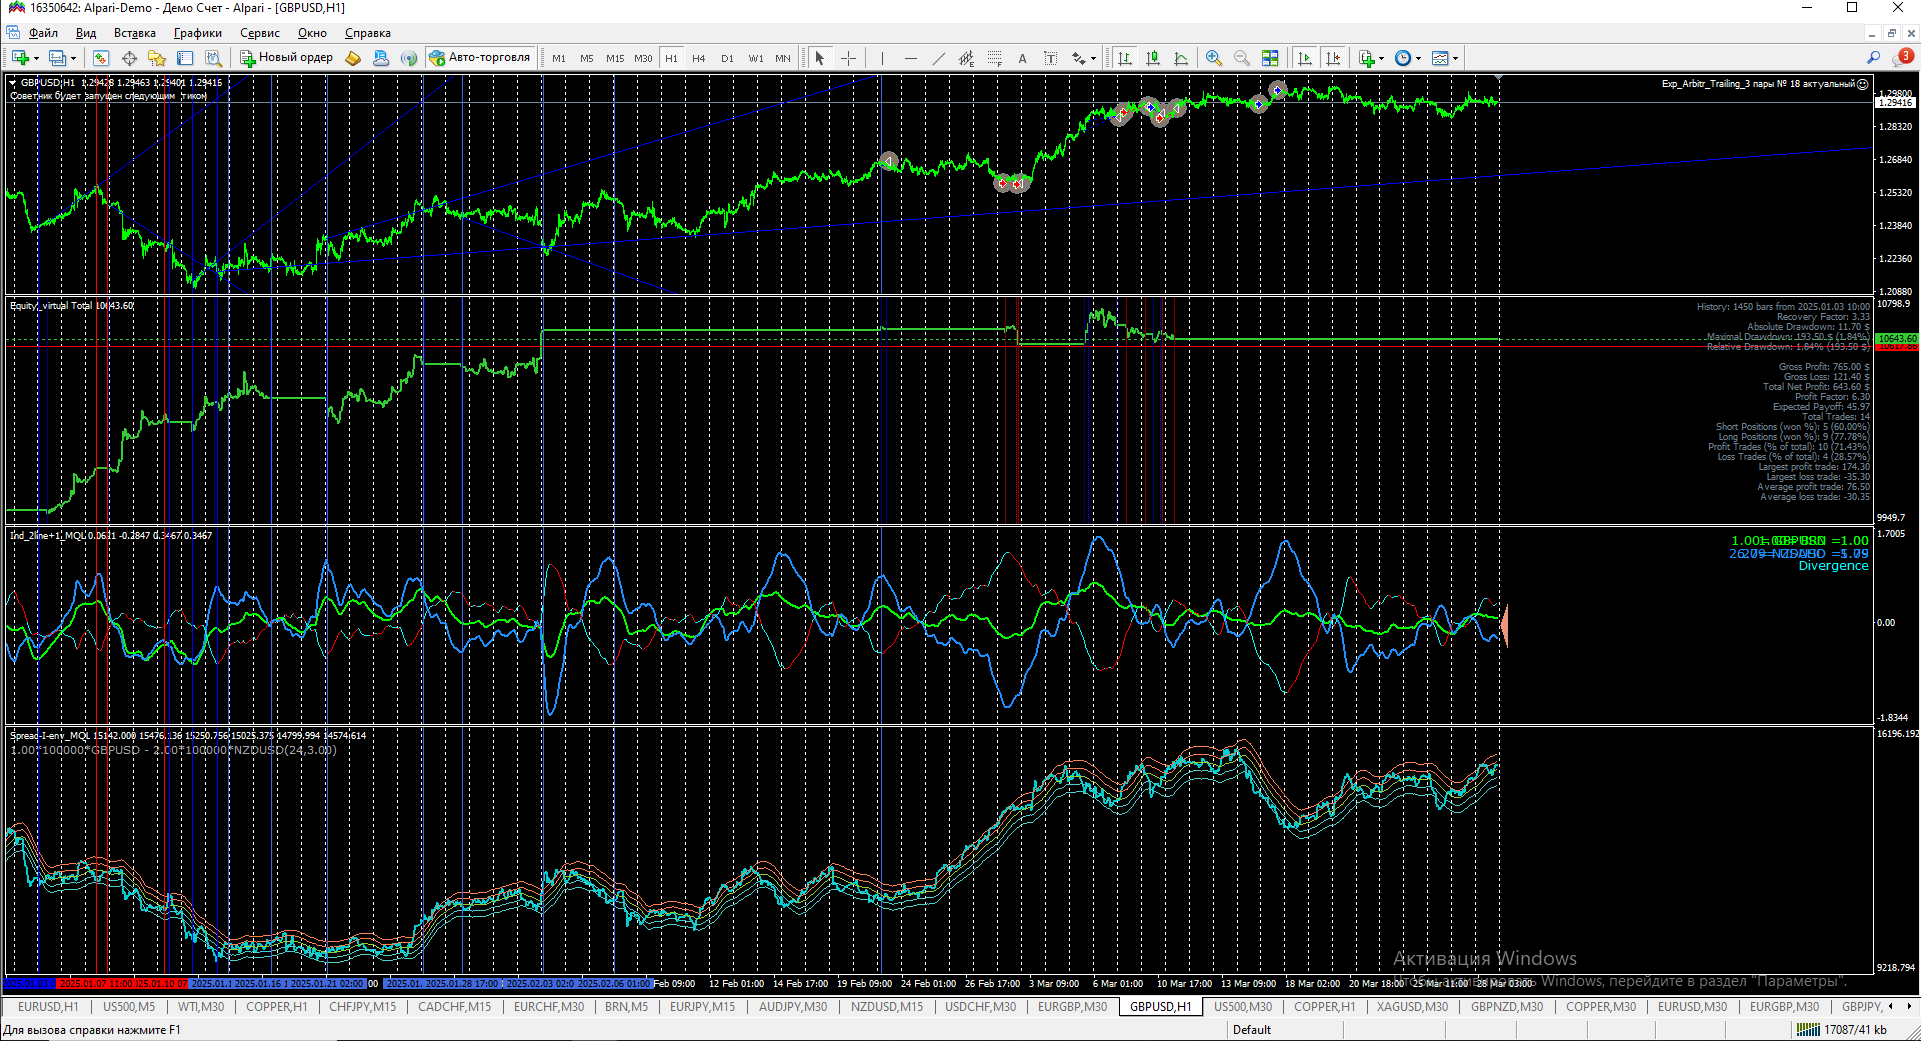The image size is (1921, 1041).
Task: Toggle the Авто-торговля auto-trading button
Action: (x=481, y=58)
